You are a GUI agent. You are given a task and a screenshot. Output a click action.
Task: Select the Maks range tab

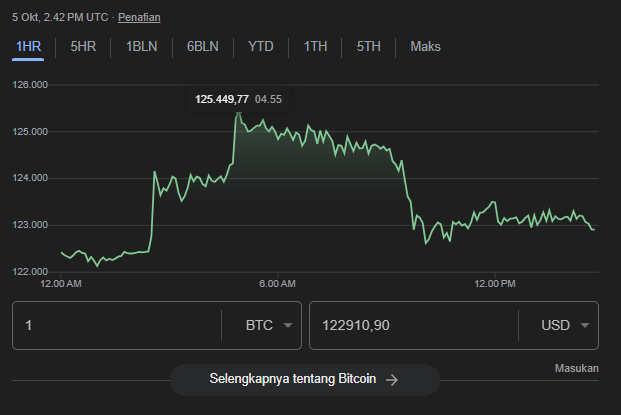click(425, 46)
